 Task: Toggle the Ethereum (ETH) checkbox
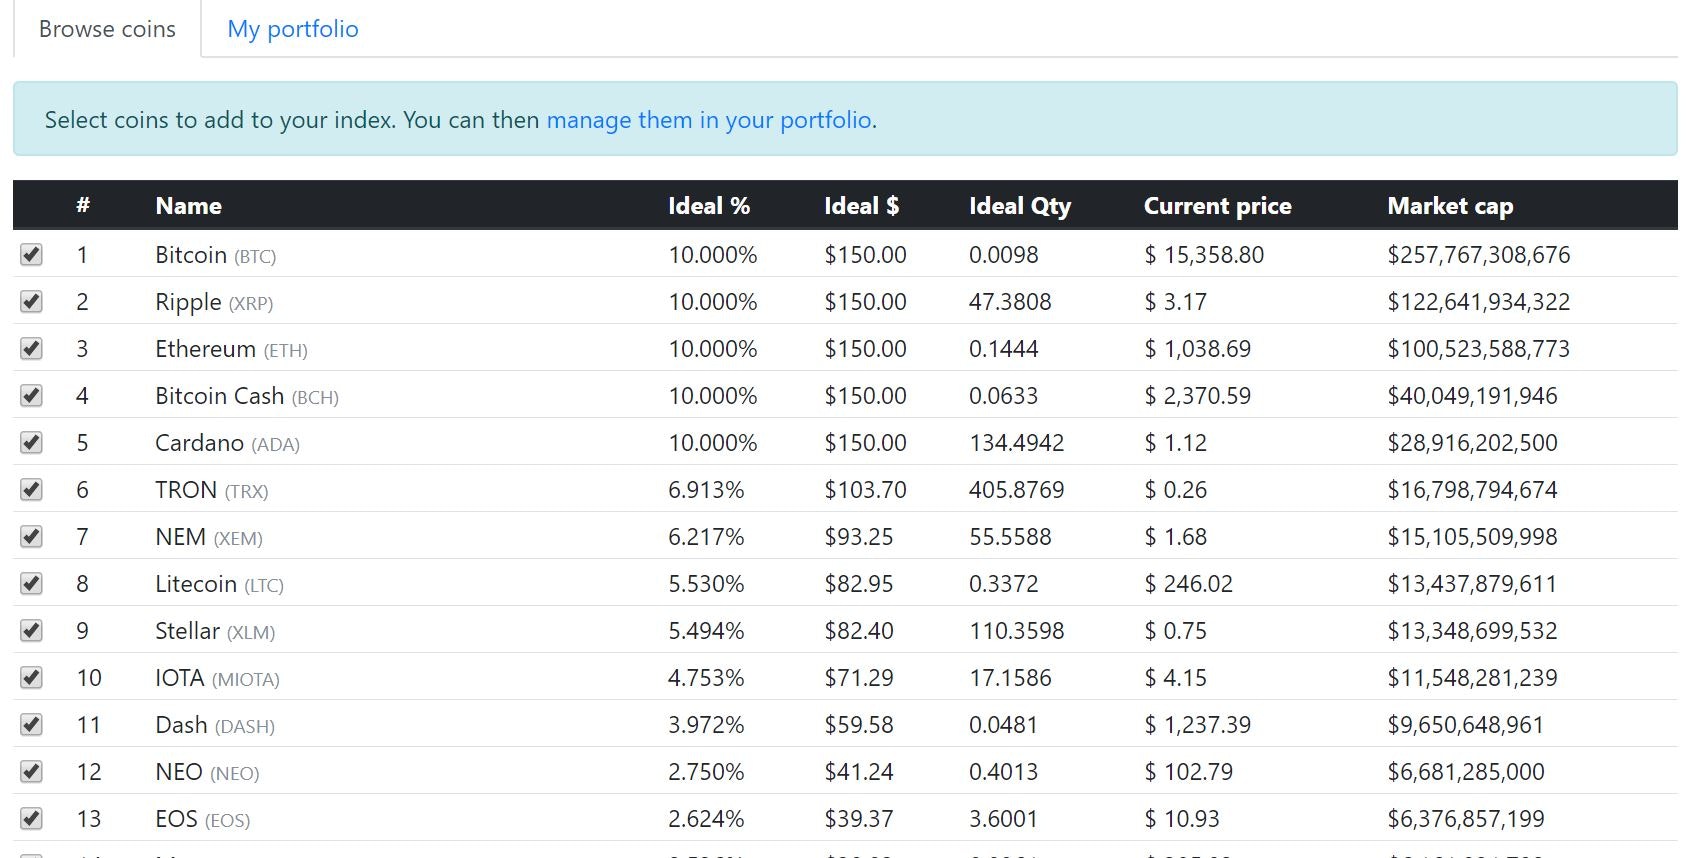point(31,348)
